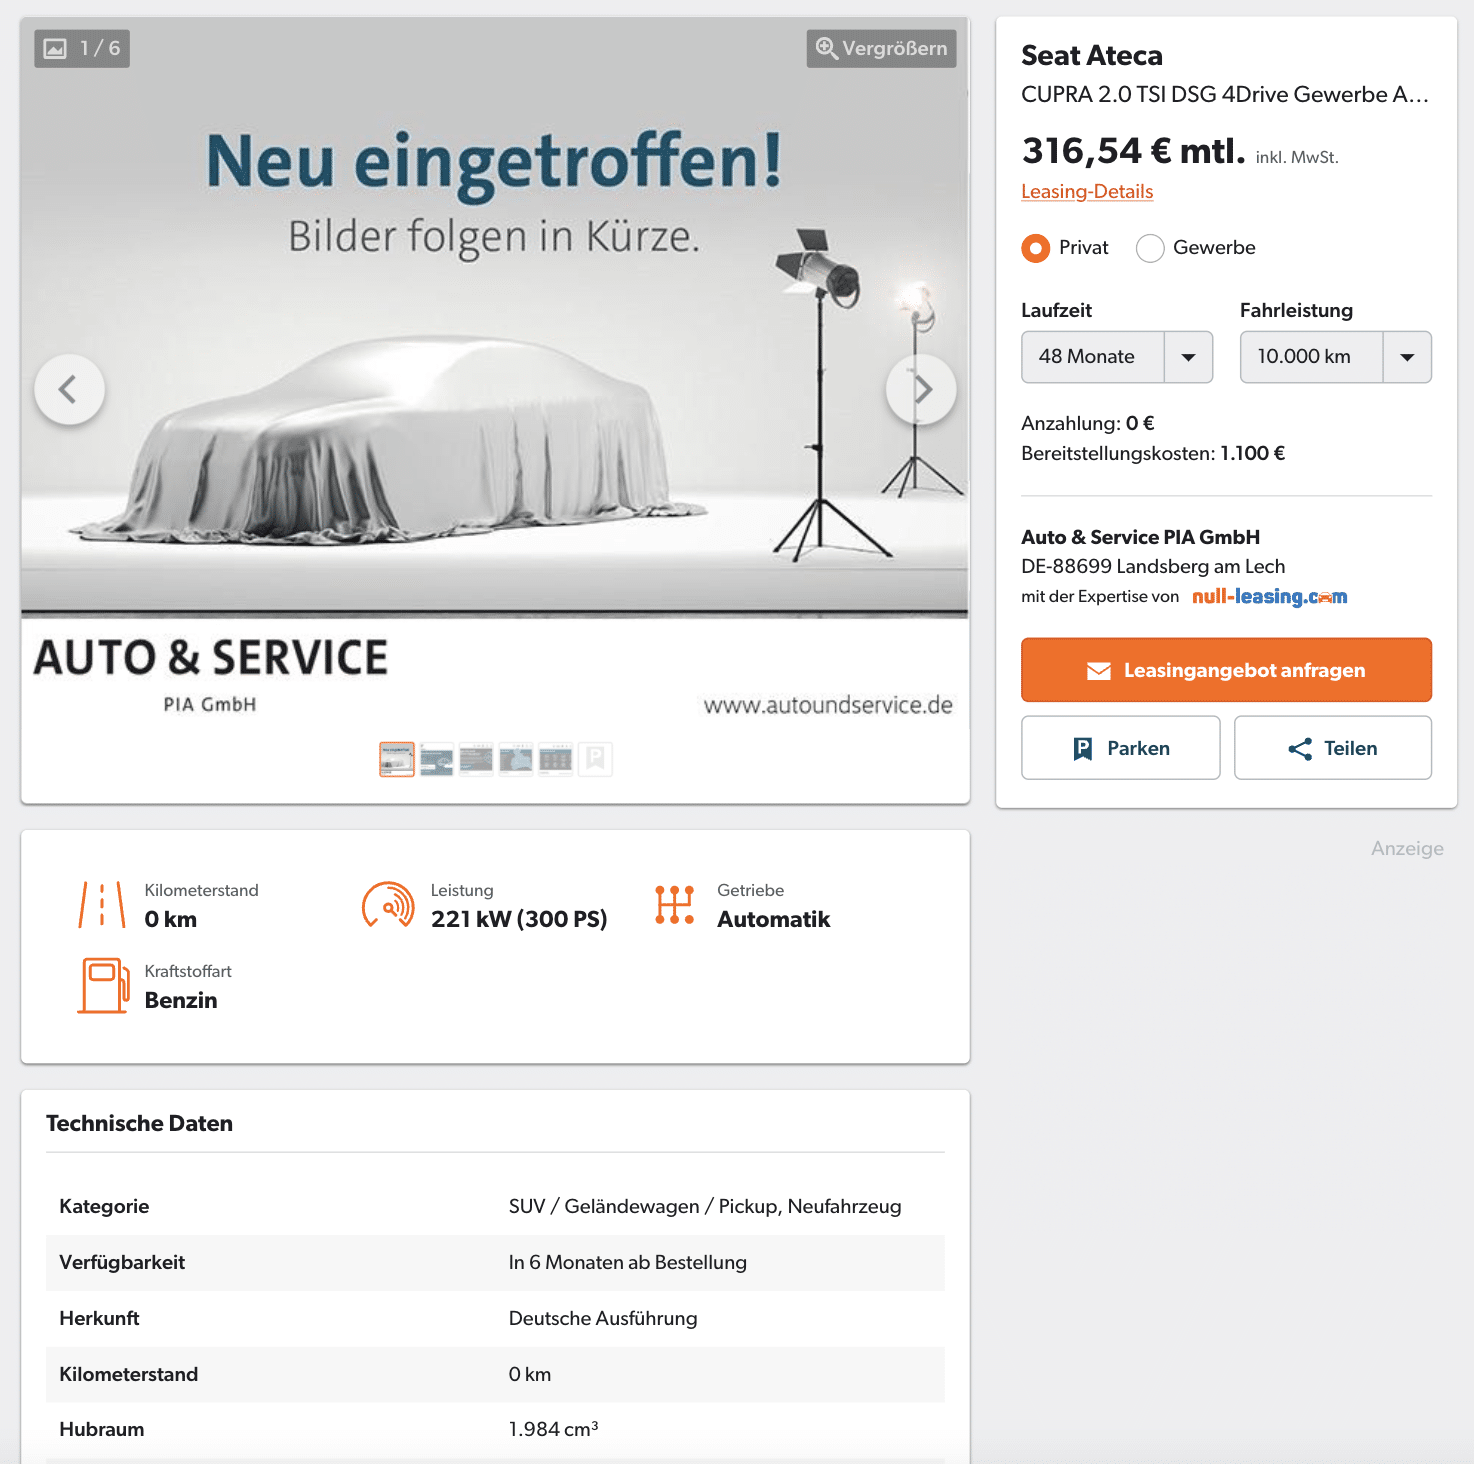Screen dimensions: 1474x1464
Task: Click the Herkunft row label
Action: (x=99, y=1319)
